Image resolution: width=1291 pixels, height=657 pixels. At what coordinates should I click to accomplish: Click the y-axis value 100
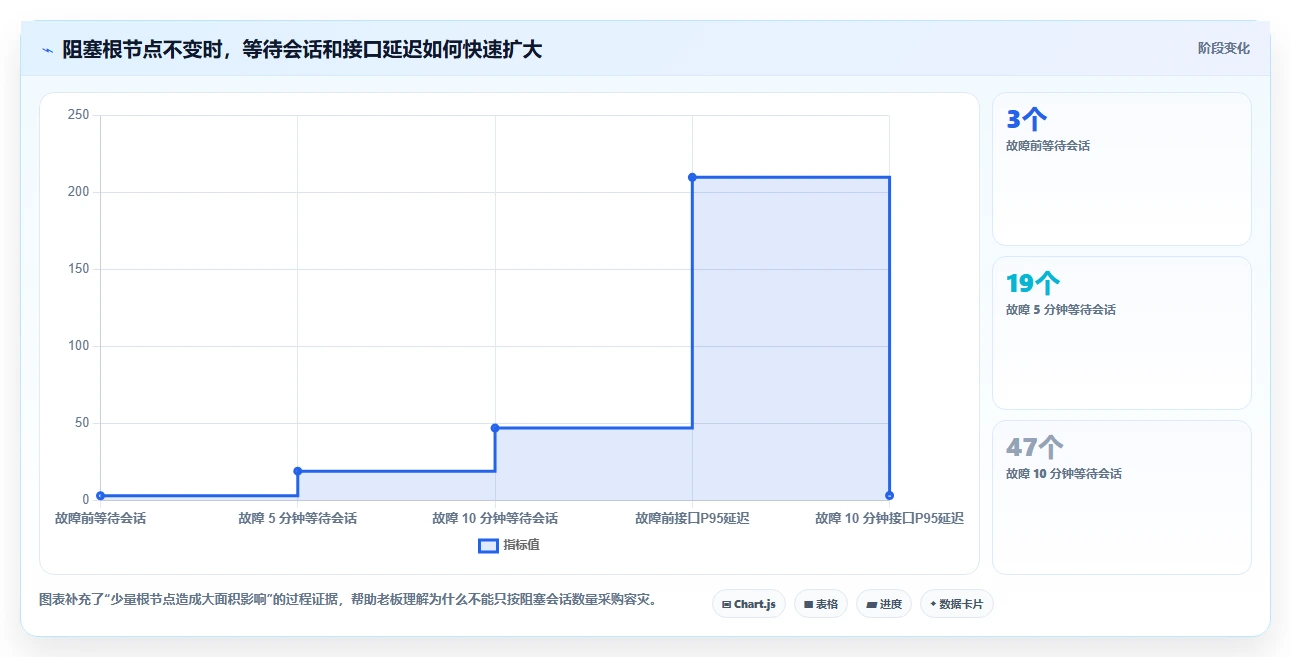[79, 346]
